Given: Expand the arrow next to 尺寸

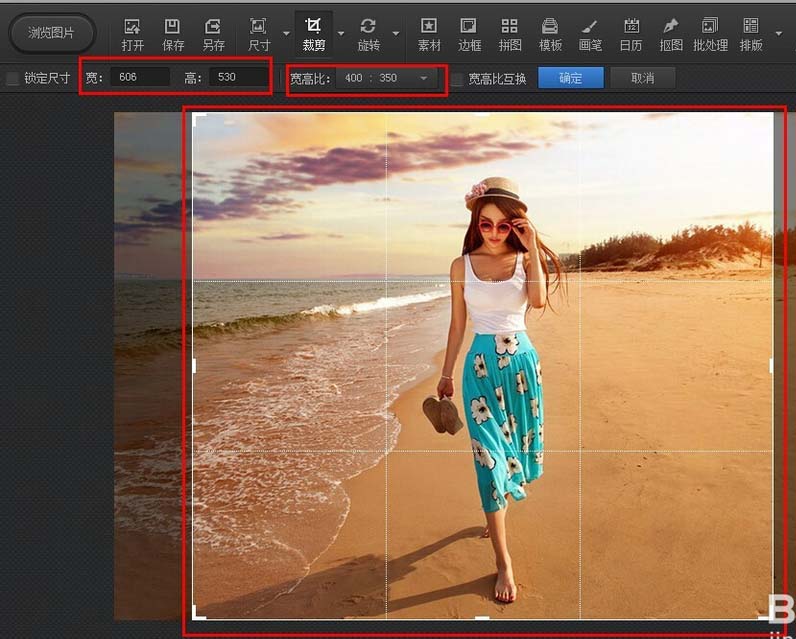Looking at the screenshot, I should 286,34.
